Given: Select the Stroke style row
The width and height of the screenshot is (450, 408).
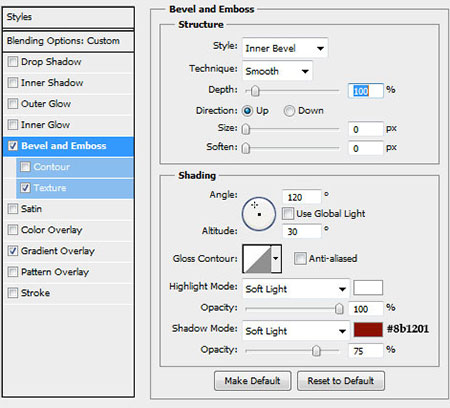Looking at the screenshot, I should (68, 293).
